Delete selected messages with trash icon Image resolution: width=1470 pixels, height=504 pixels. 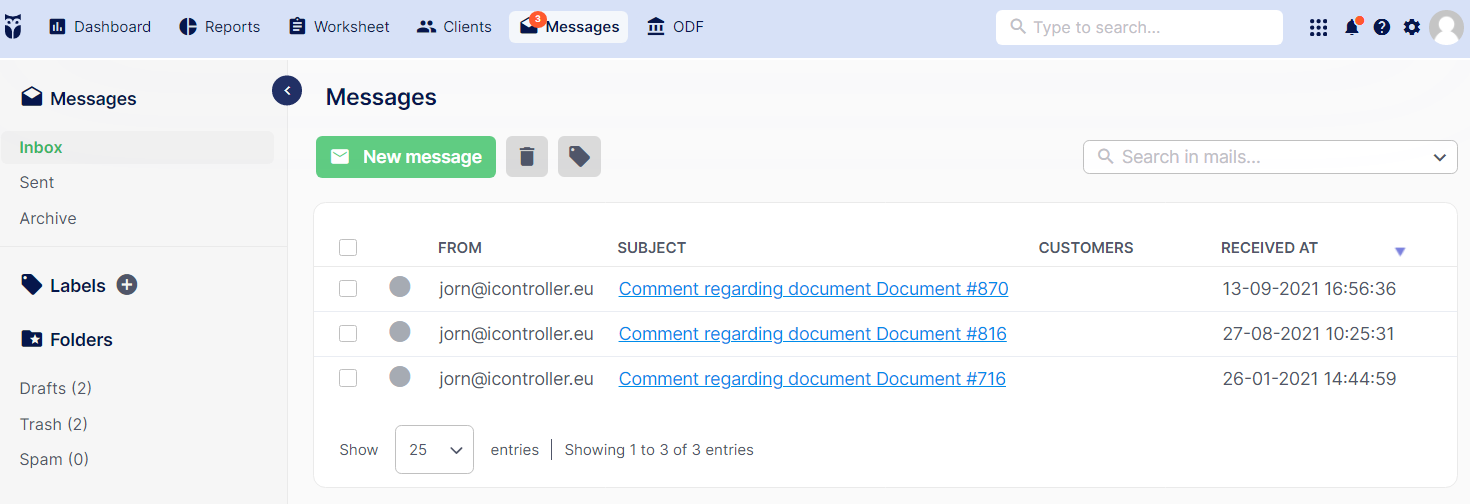click(x=527, y=157)
